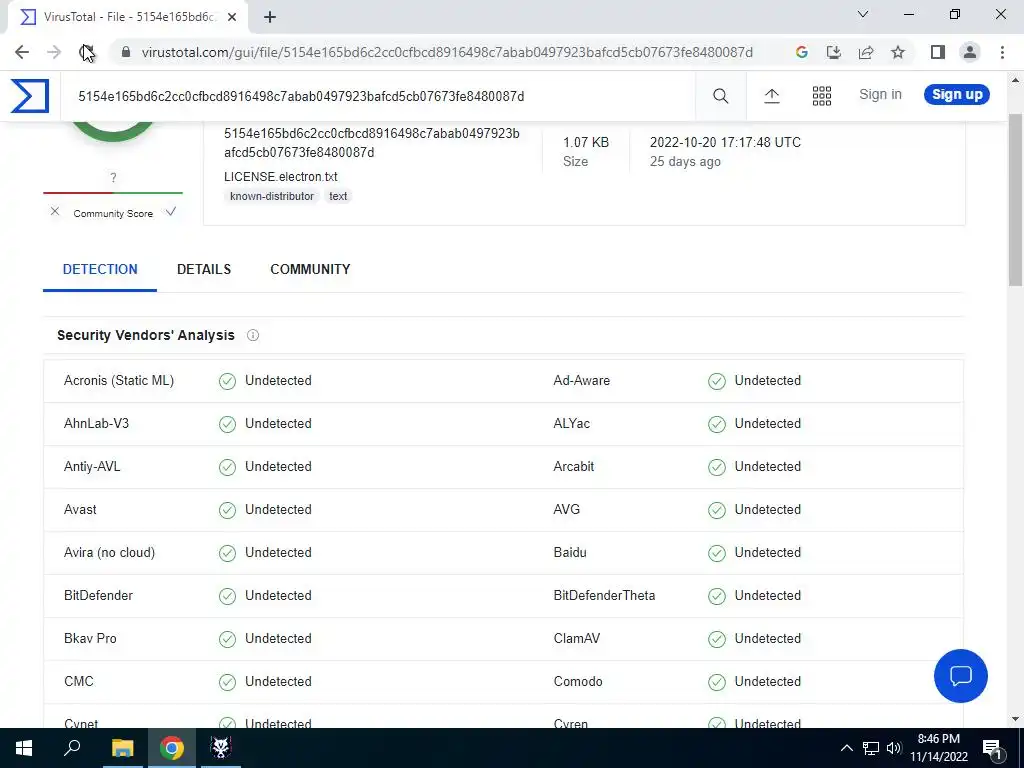The image size is (1024, 768).
Task: Click the Google icon in address bar
Action: pos(801,52)
